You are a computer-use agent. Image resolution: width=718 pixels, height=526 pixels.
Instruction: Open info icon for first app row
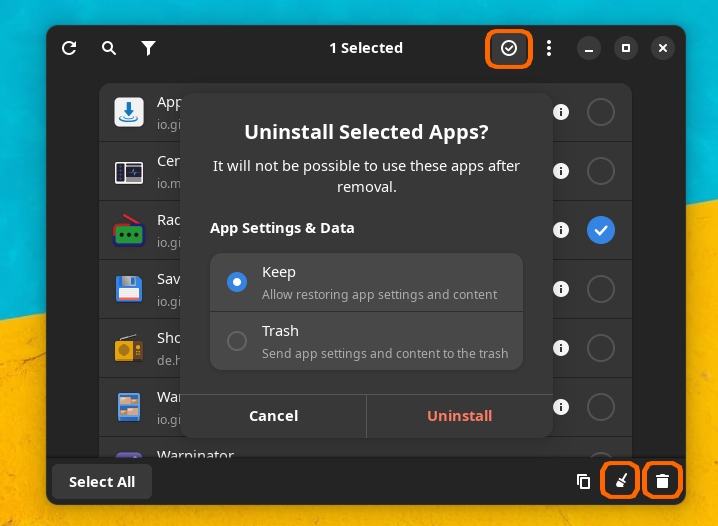tap(561, 112)
